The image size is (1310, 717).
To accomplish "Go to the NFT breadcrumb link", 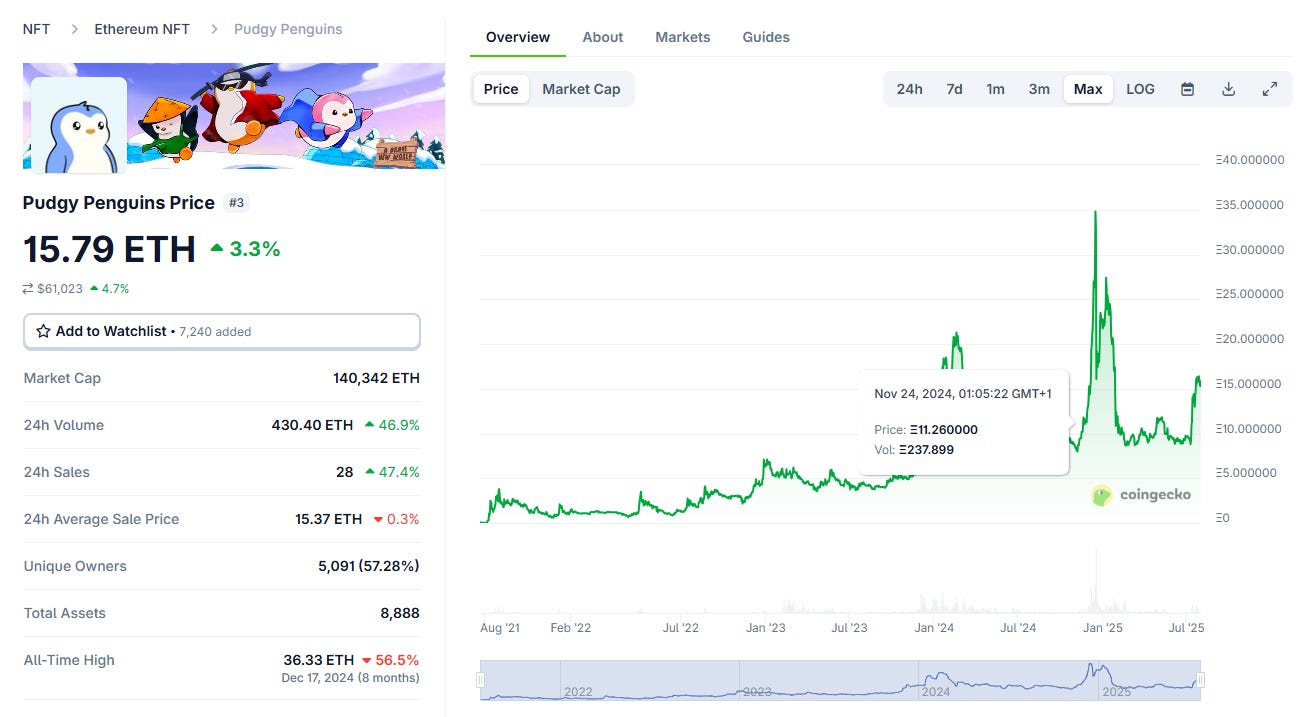I will pos(36,29).
